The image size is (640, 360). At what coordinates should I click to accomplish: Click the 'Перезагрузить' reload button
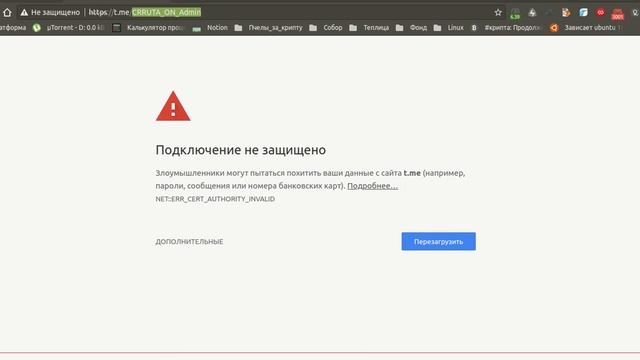click(438, 241)
